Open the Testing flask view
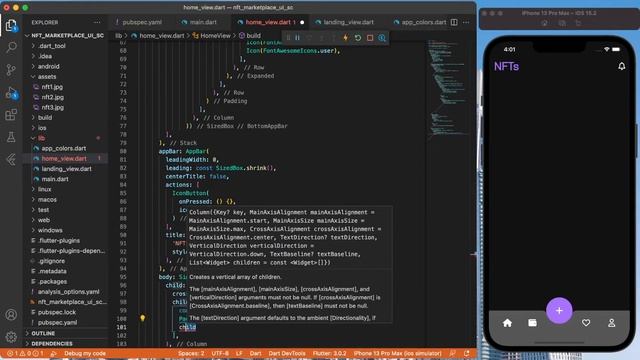The width and height of the screenshot is (640, 360). (x=11, y=137)
